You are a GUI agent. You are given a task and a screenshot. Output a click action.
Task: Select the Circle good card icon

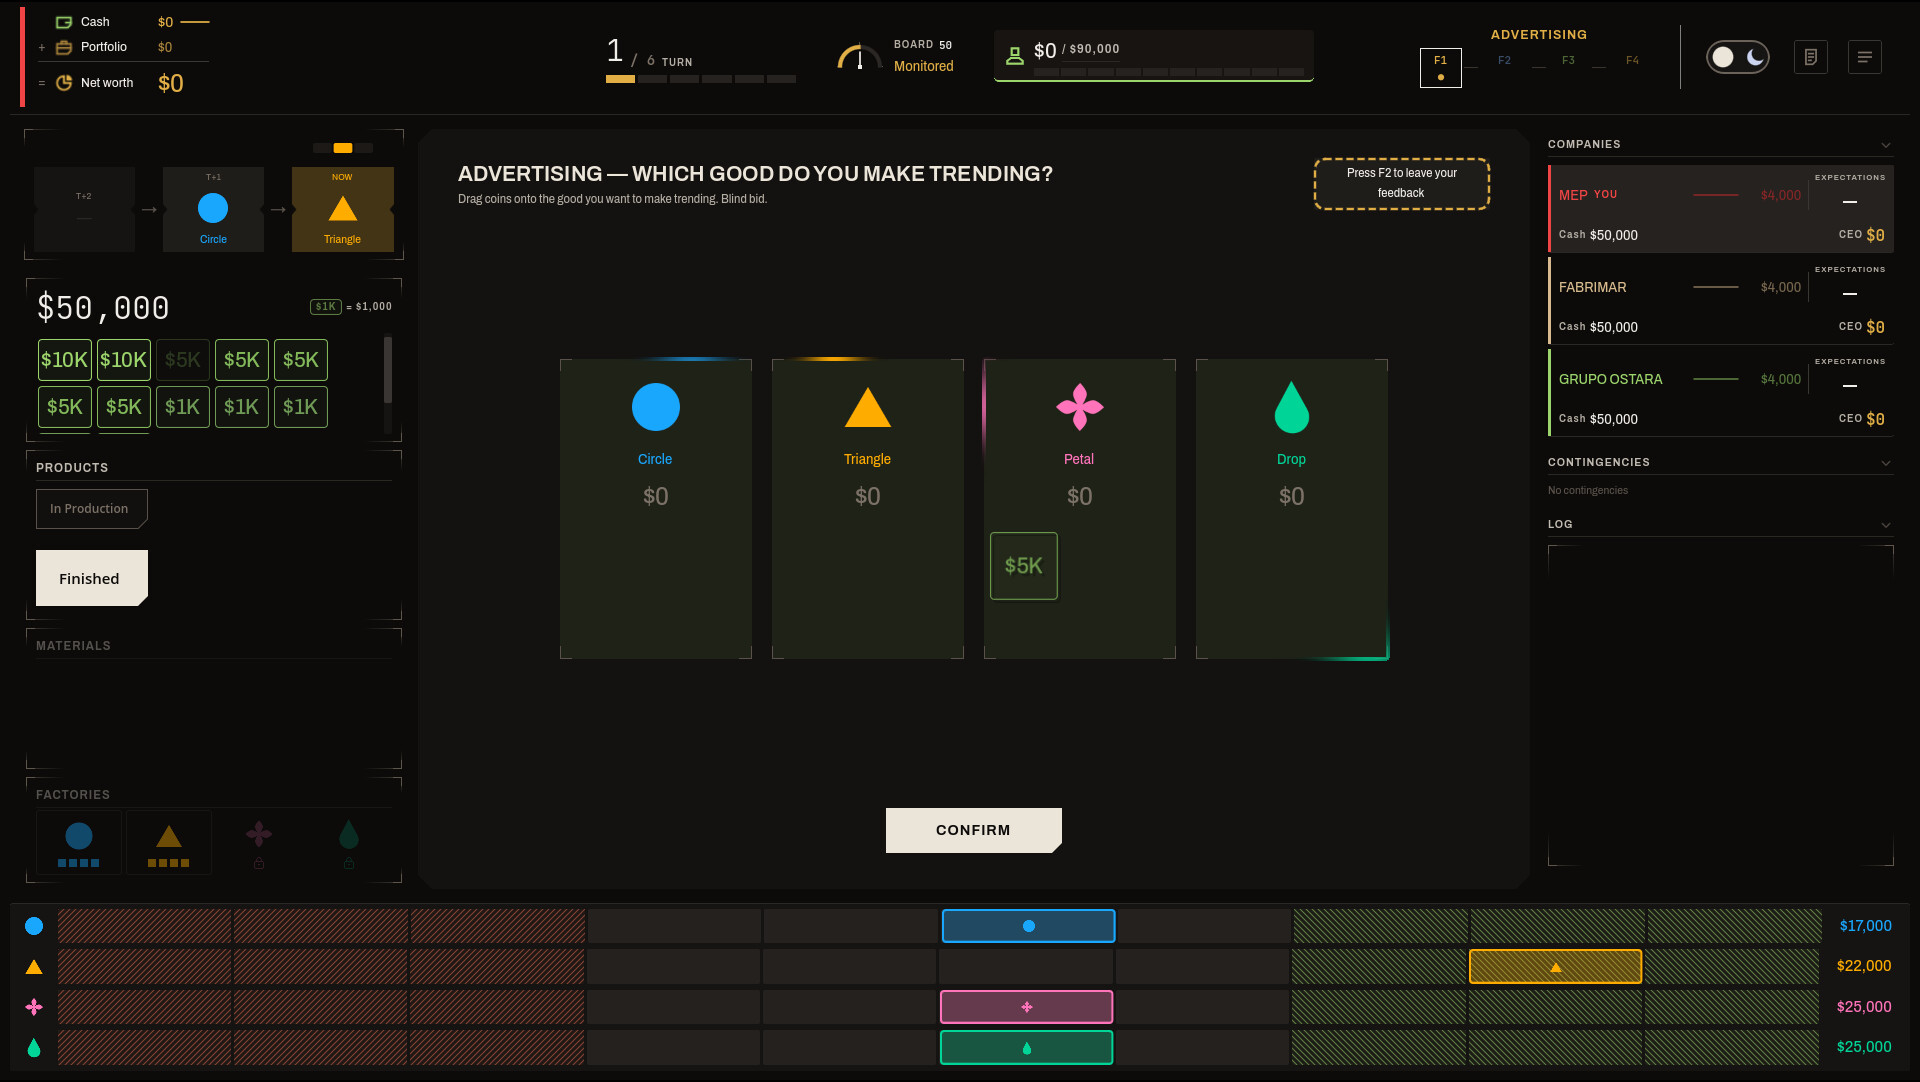pos(656,407)
